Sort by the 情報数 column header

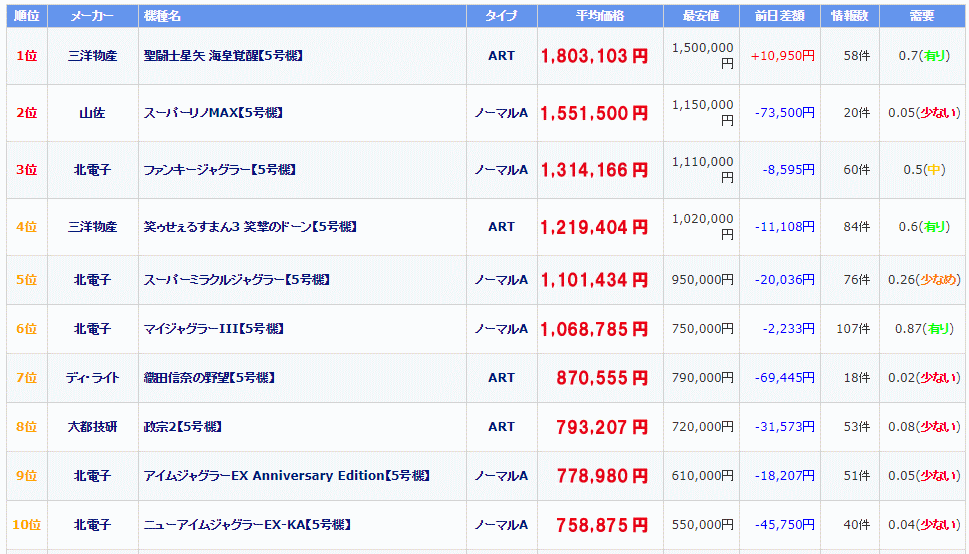(850, 16)
